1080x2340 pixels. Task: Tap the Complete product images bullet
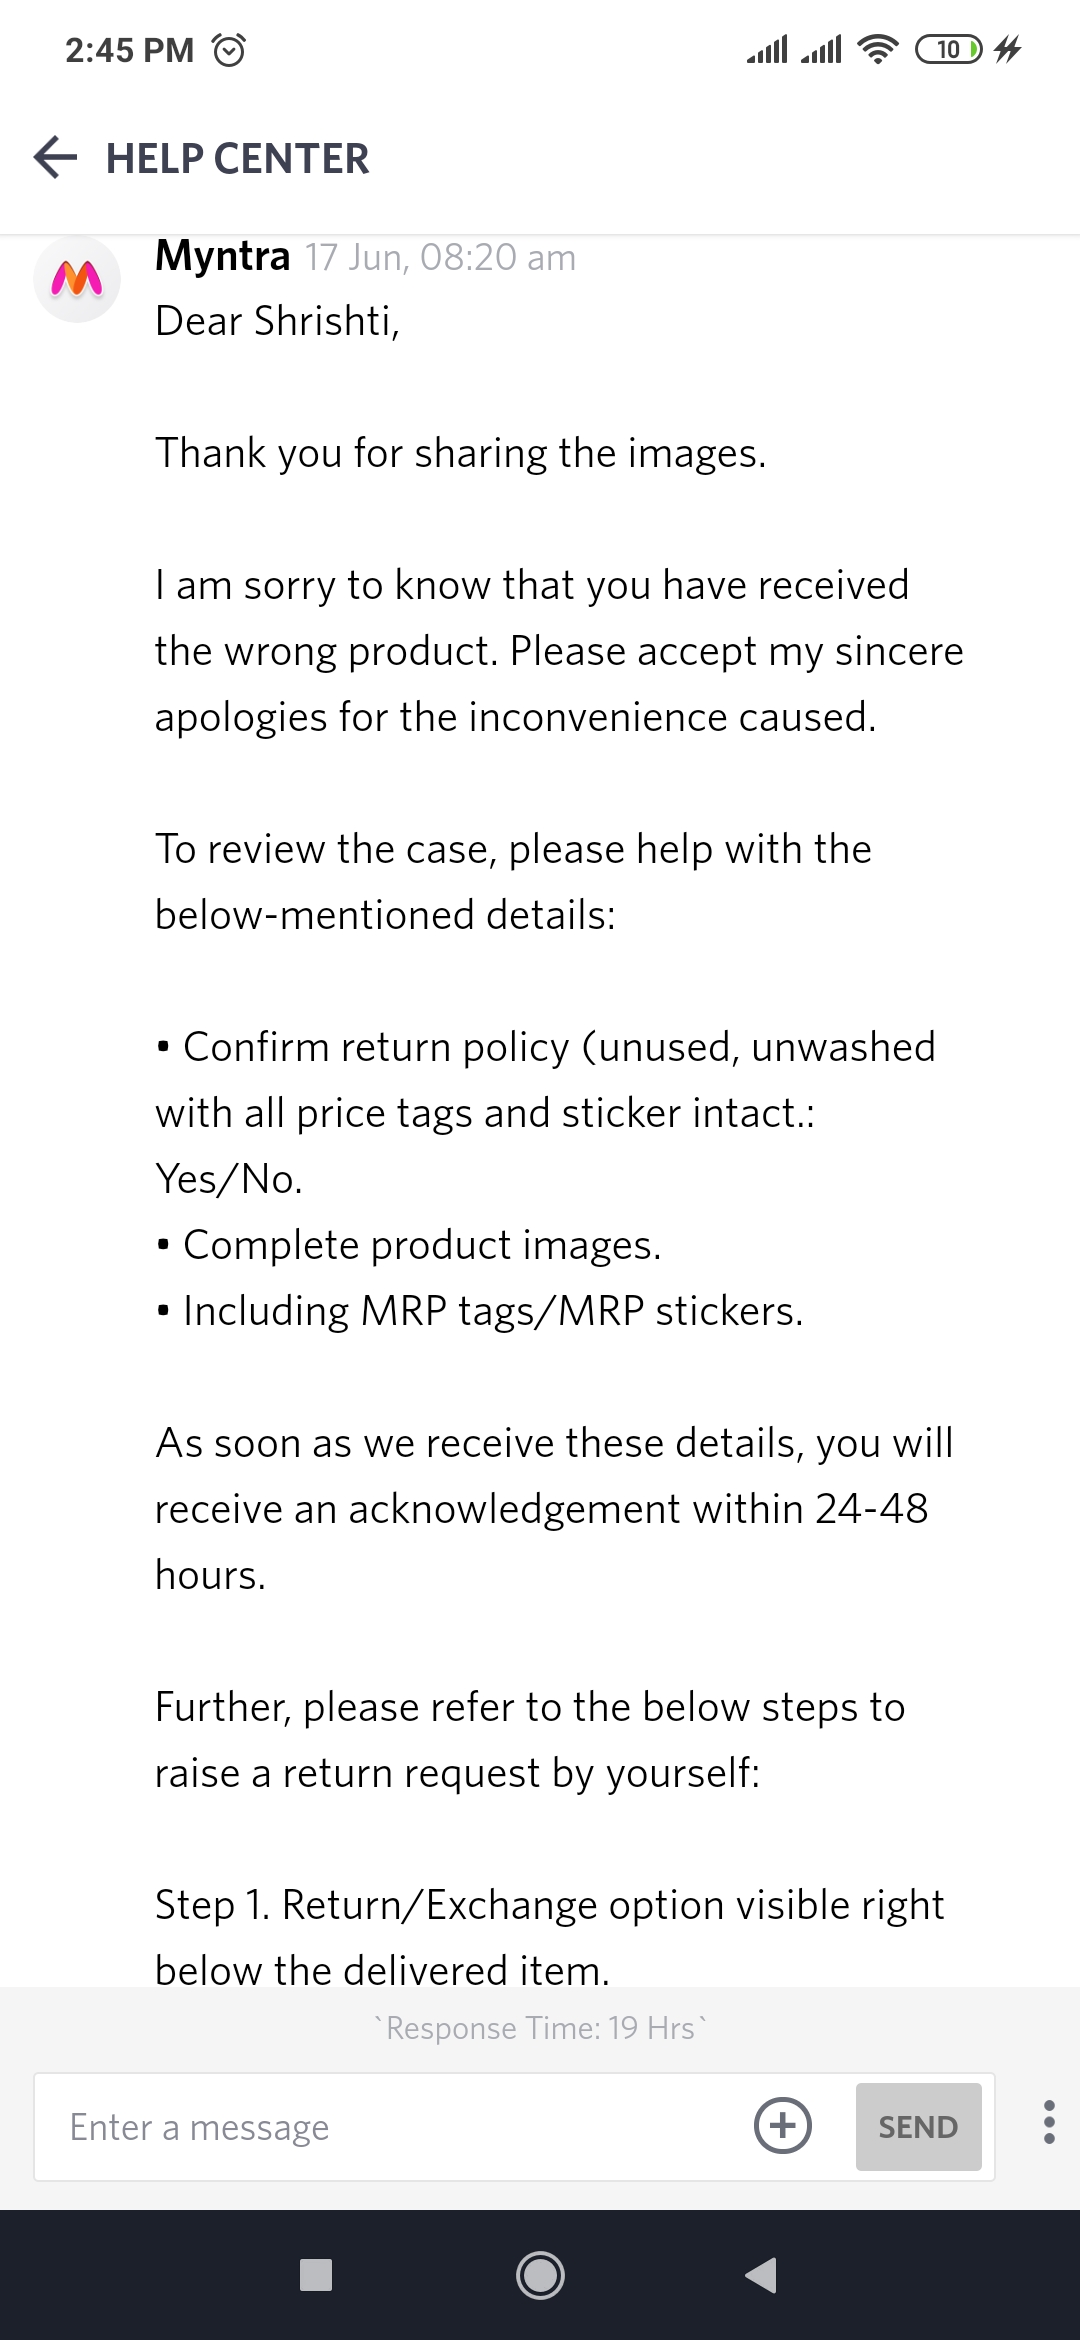coord(421,1245)
